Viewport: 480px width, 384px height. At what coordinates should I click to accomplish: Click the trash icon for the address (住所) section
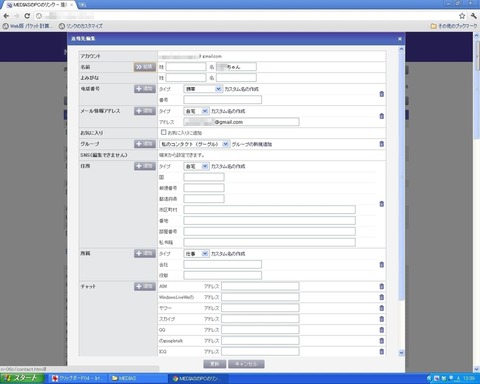[x=382, y=204]
